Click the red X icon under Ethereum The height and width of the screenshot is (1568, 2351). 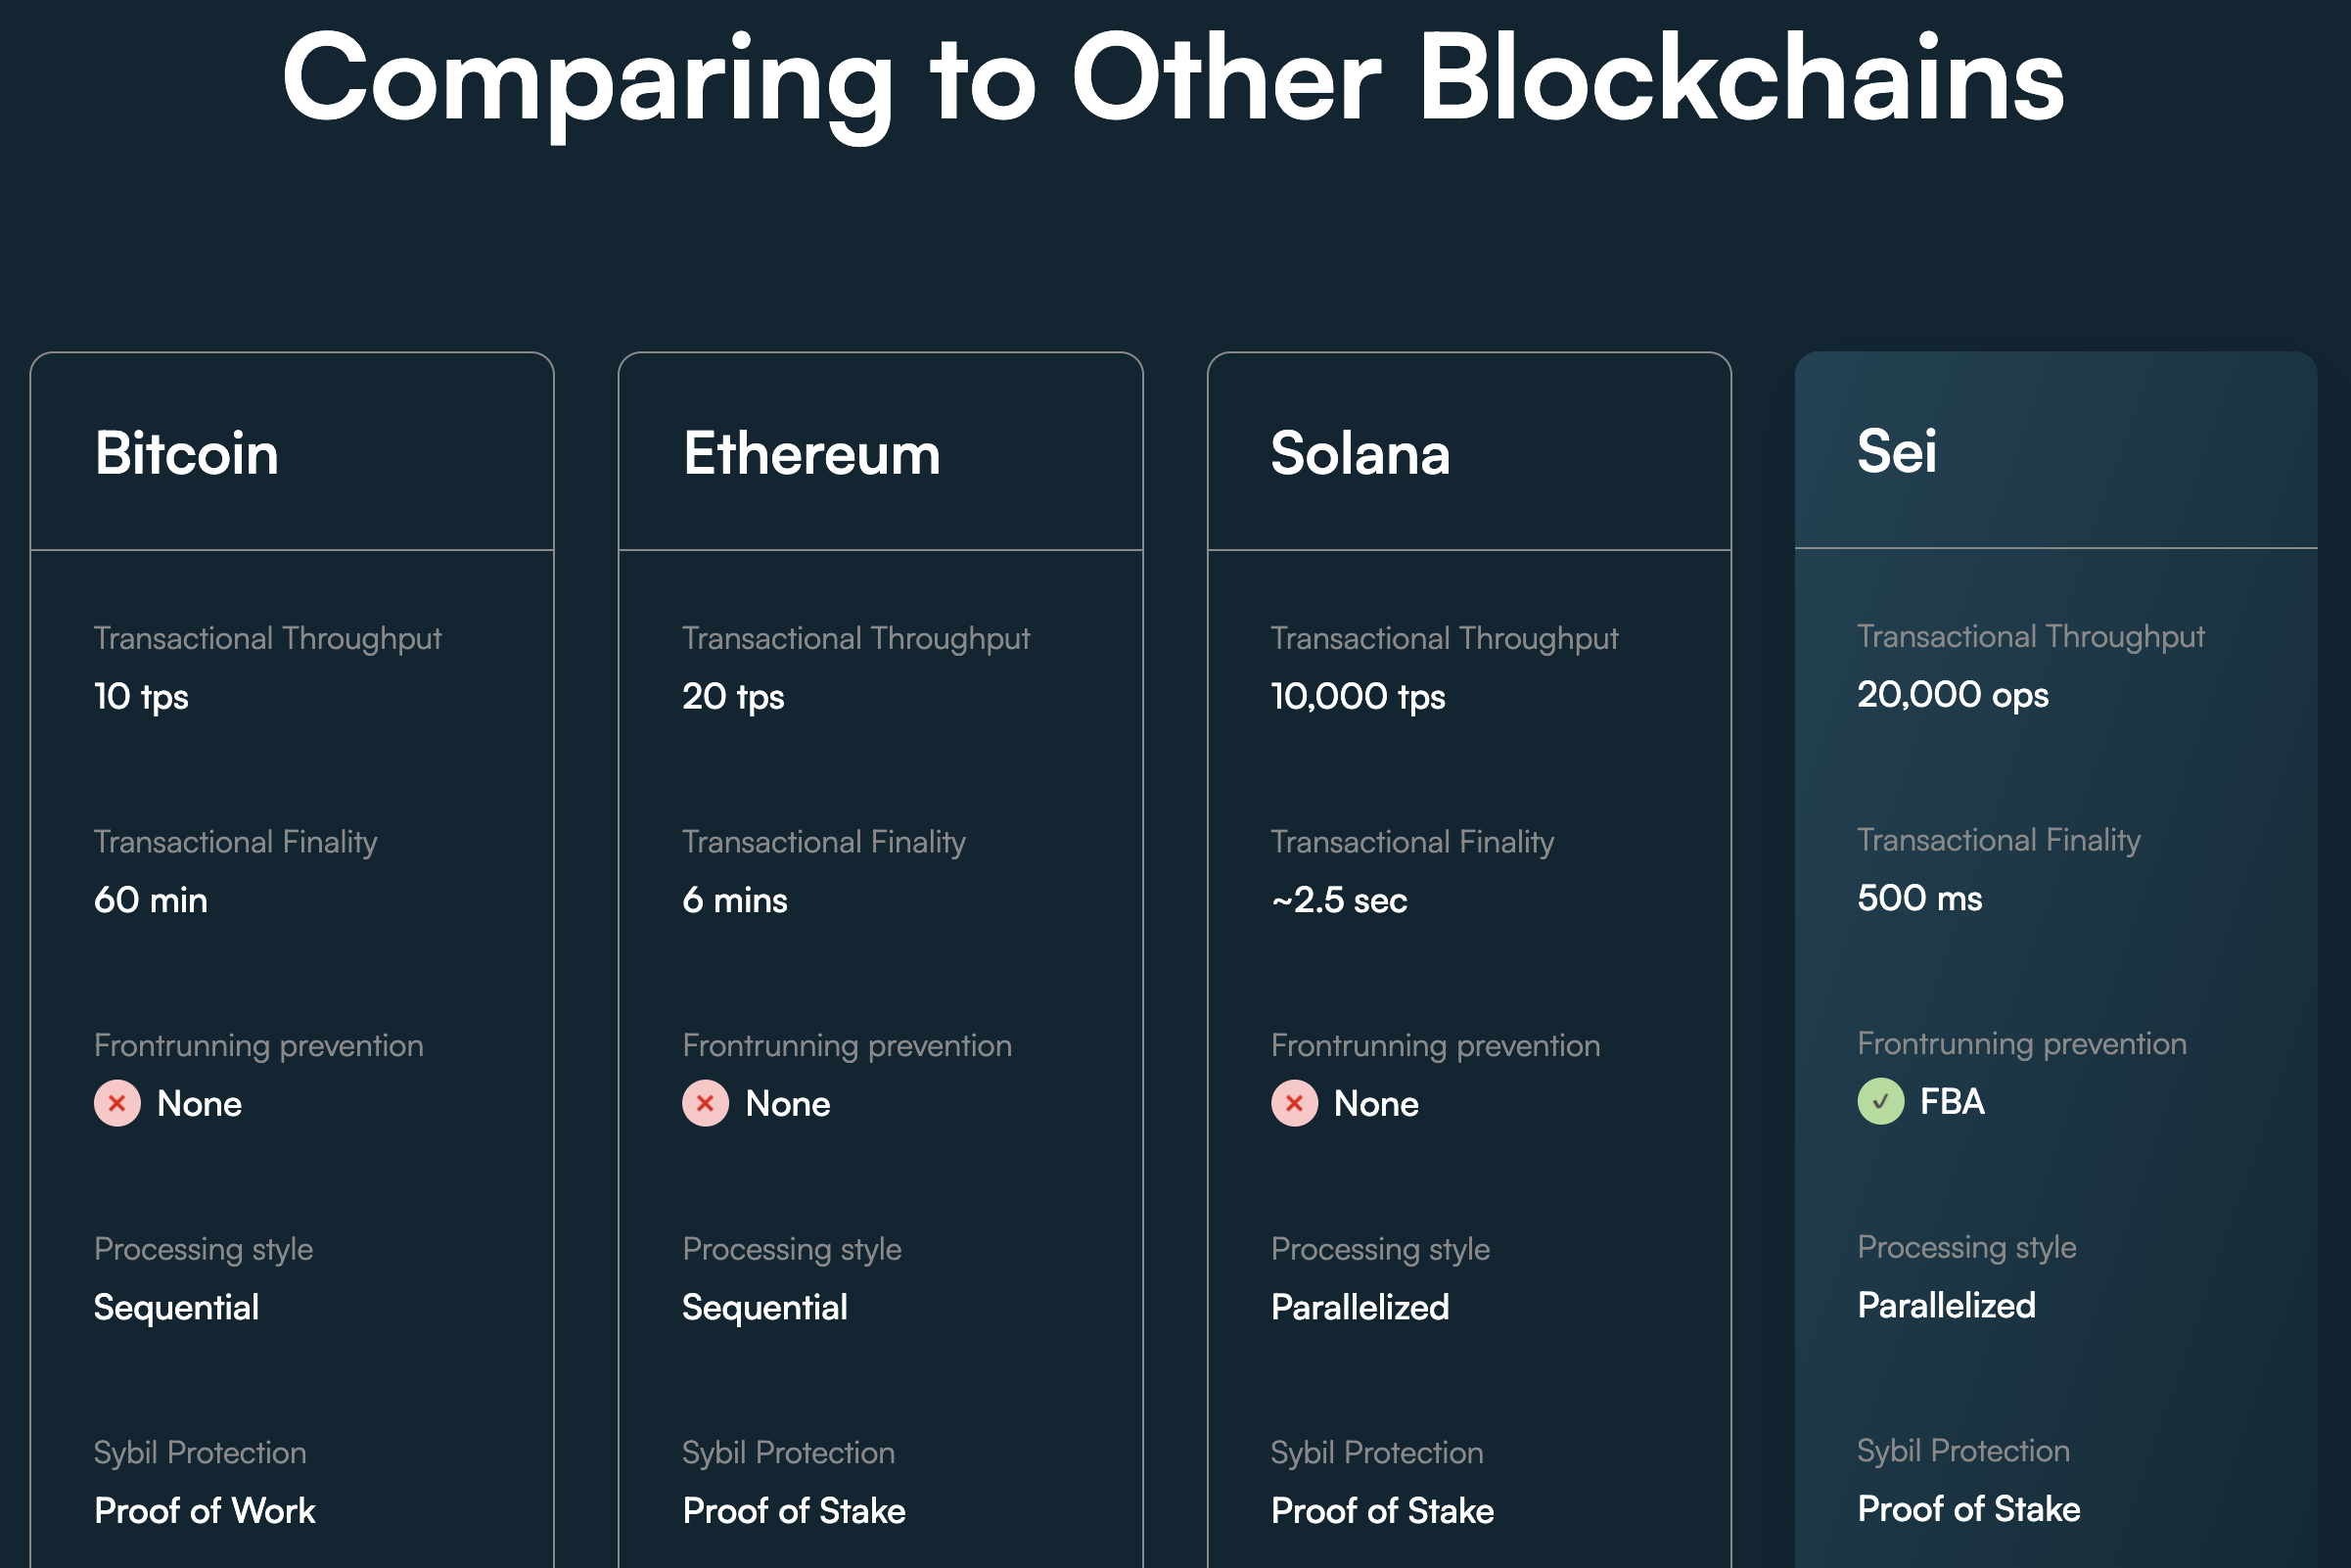tap(705, 1103)
